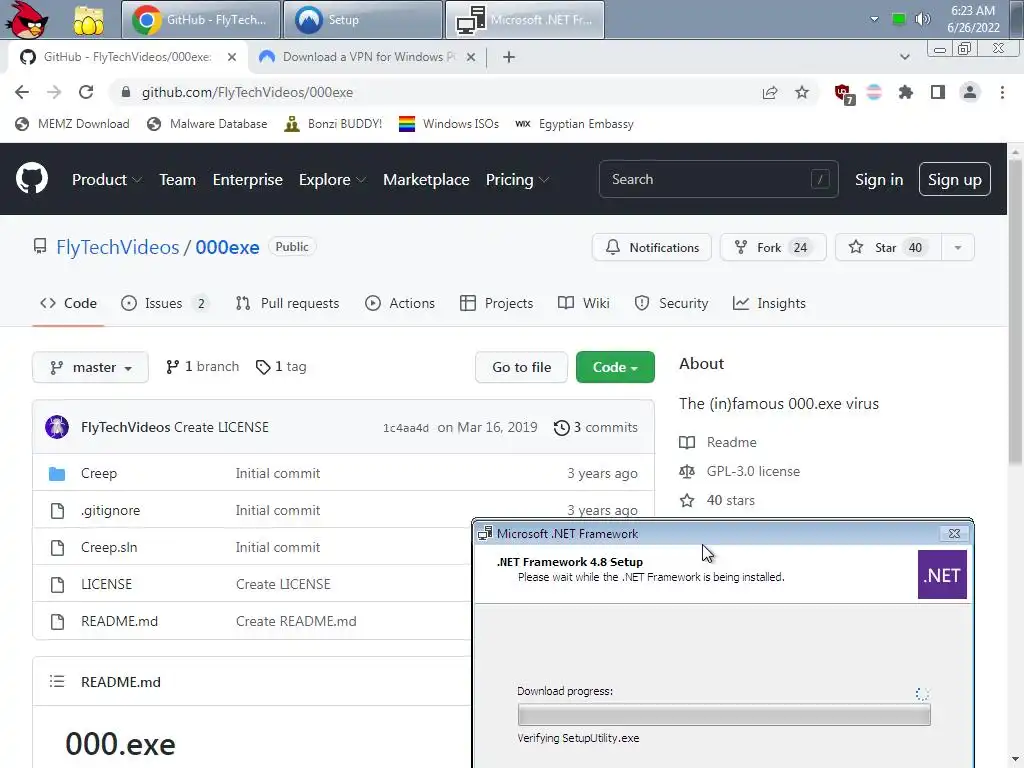Open the Chrome profile avatar

pyautogui.click(x=970, y=92)
